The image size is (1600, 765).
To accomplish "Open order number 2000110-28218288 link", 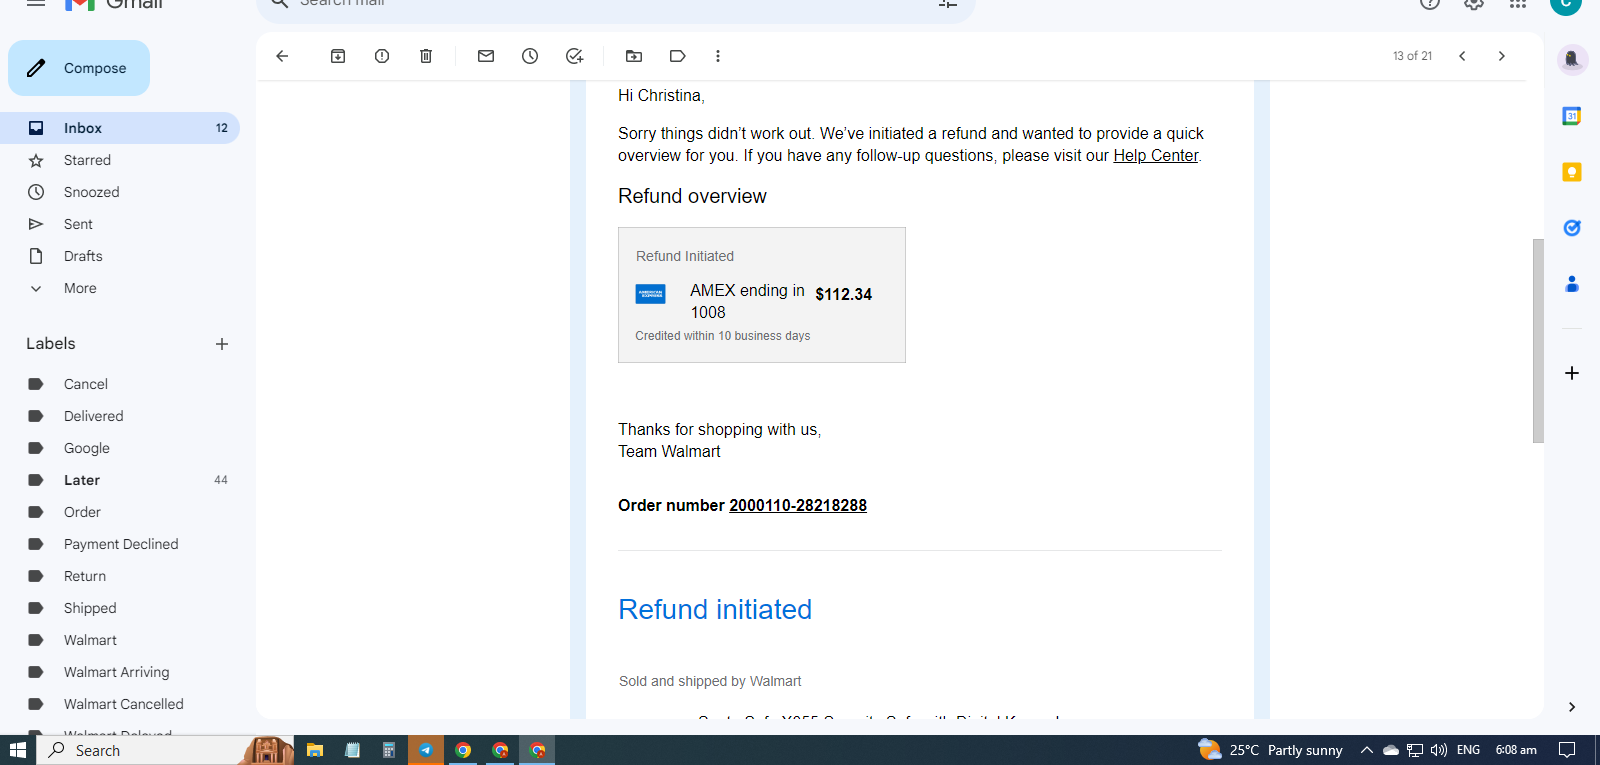I will point(798,506).
